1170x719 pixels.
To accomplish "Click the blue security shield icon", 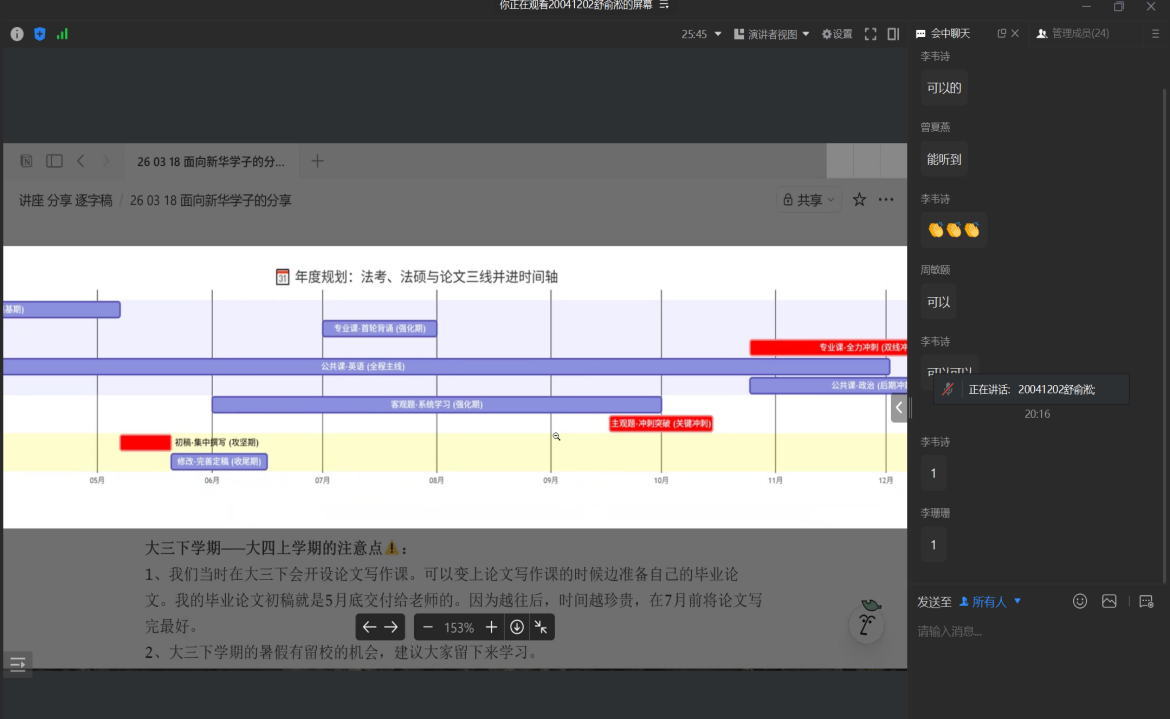I will point(40,34).
